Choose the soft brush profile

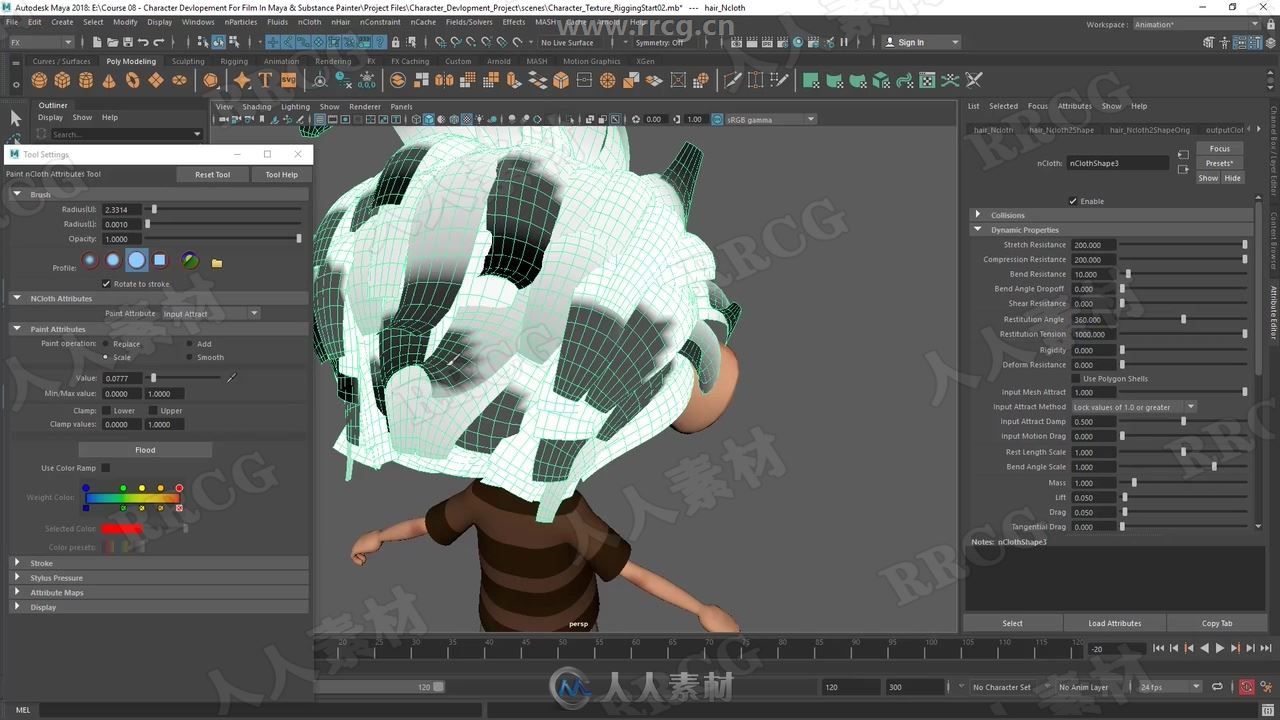[113, 260]
